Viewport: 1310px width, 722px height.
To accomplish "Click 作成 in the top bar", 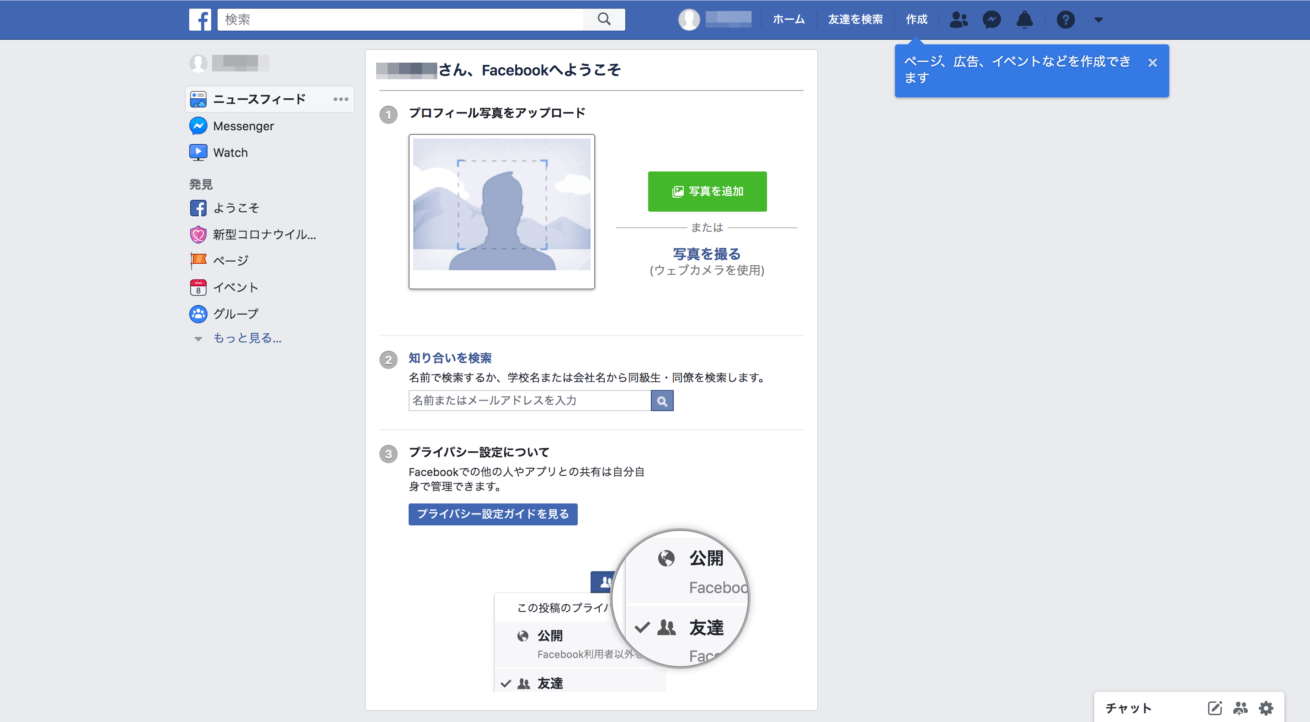I will (916, 19).
